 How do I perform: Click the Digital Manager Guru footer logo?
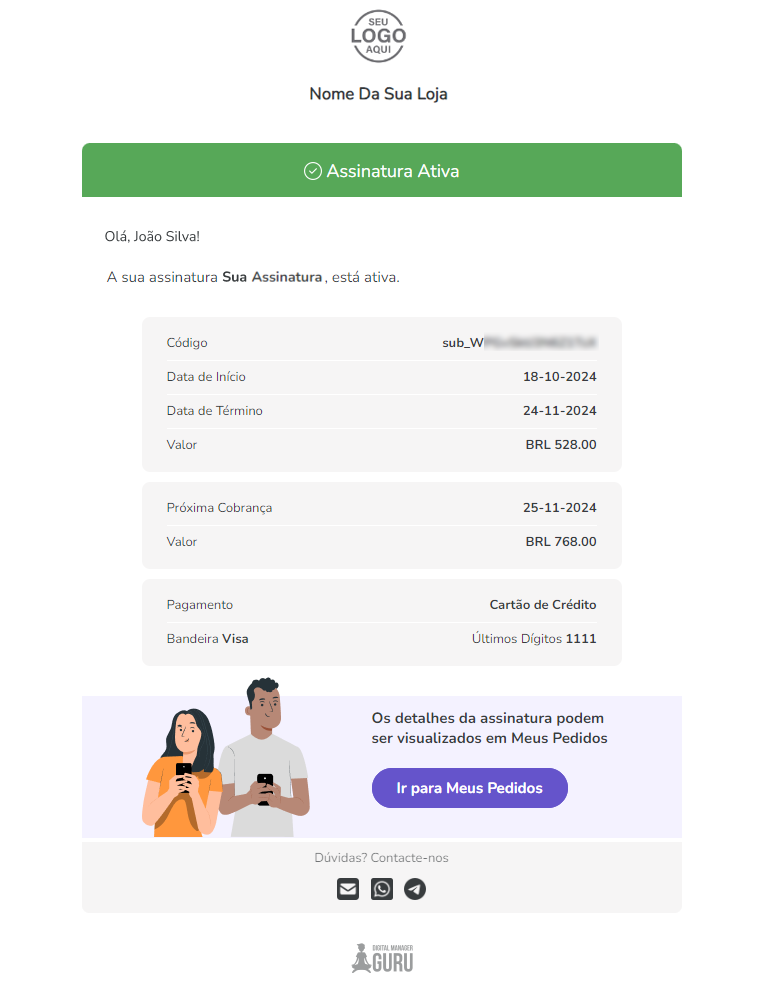click(x=382, y=958)
